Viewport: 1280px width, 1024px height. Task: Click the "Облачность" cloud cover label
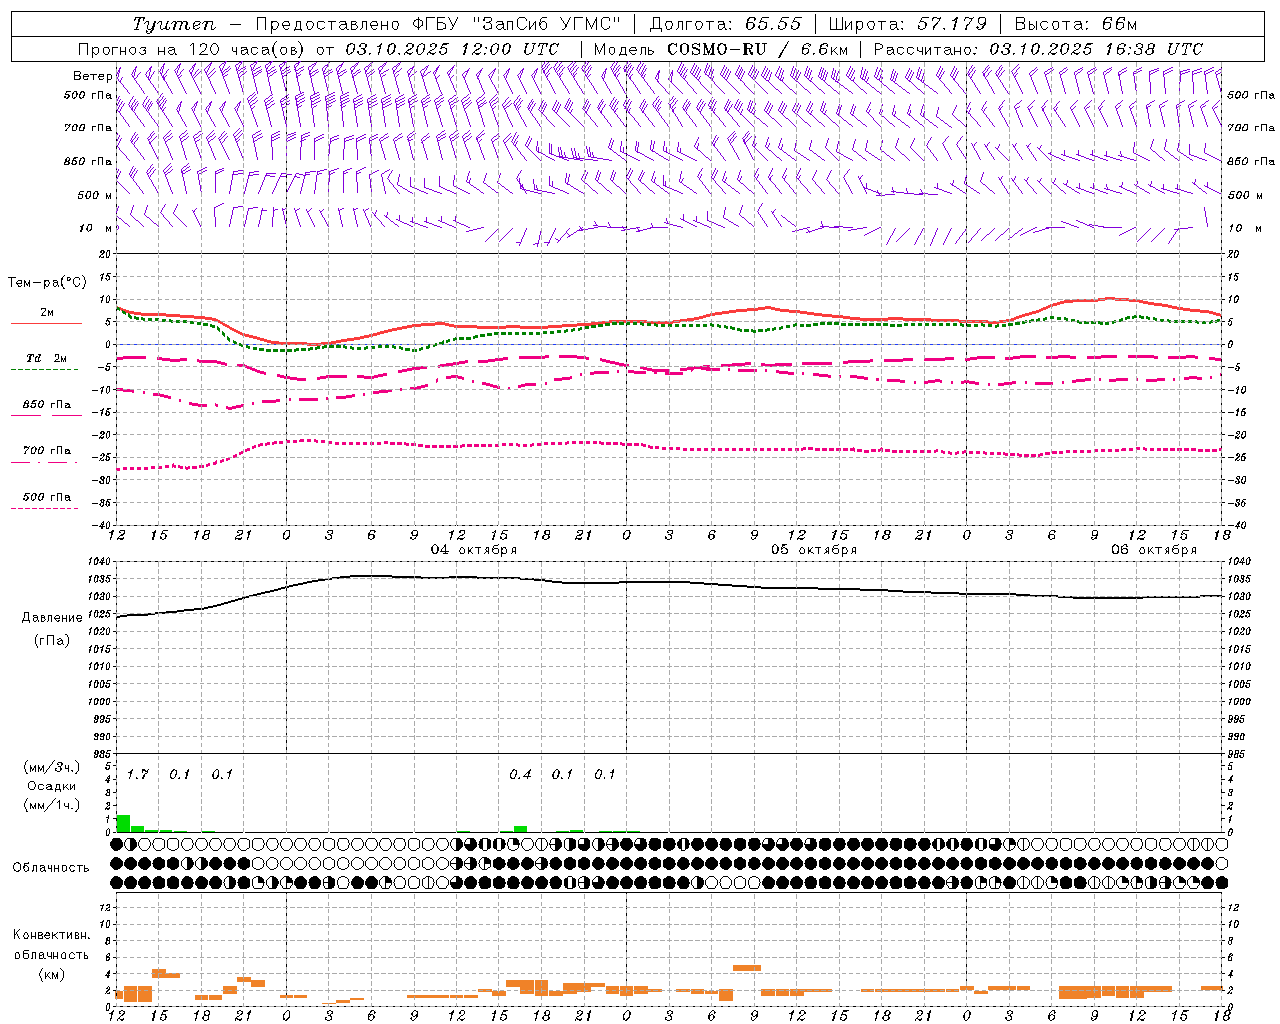pyautogui.click(x=51, y=867)
